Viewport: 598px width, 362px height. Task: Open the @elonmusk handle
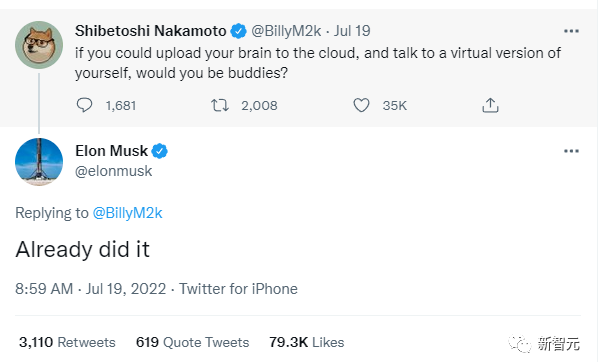[x=114, y=171]
